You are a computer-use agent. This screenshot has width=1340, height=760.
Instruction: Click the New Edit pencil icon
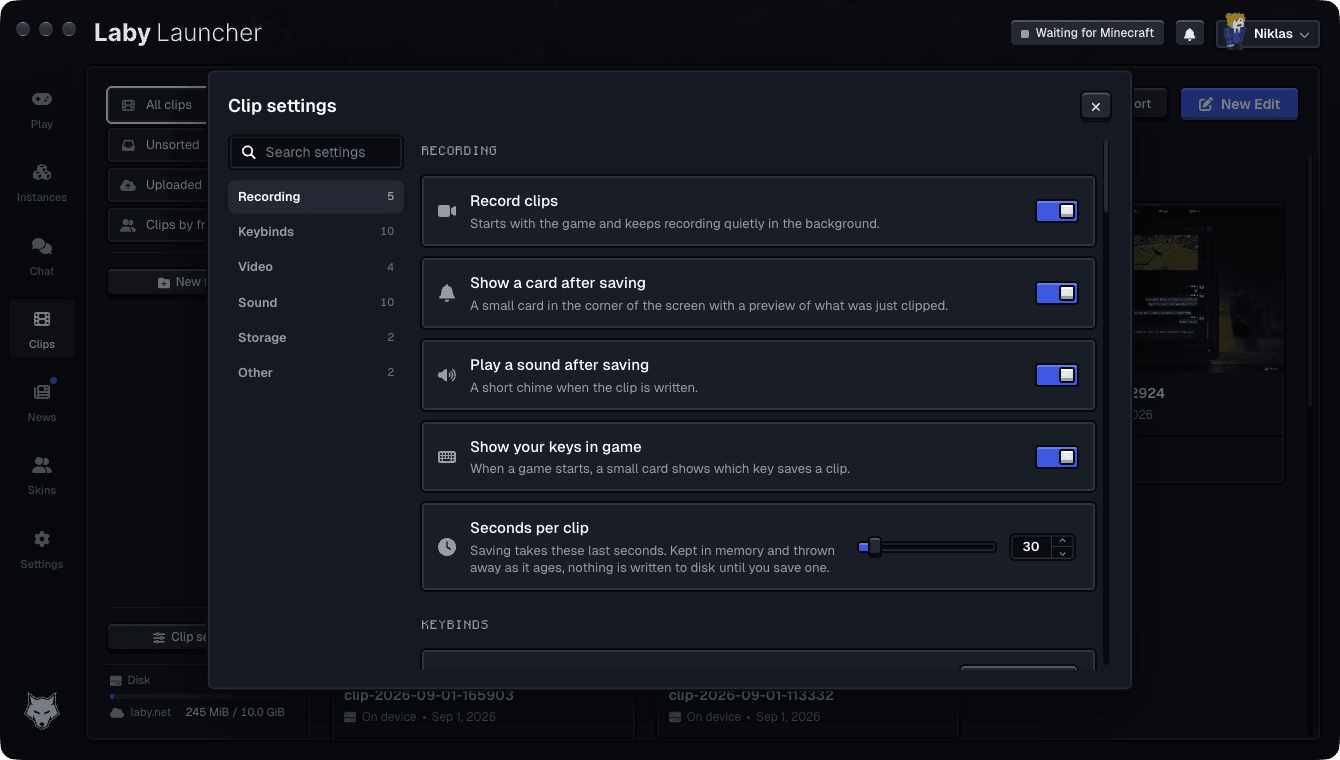(x=1206, y=104)
